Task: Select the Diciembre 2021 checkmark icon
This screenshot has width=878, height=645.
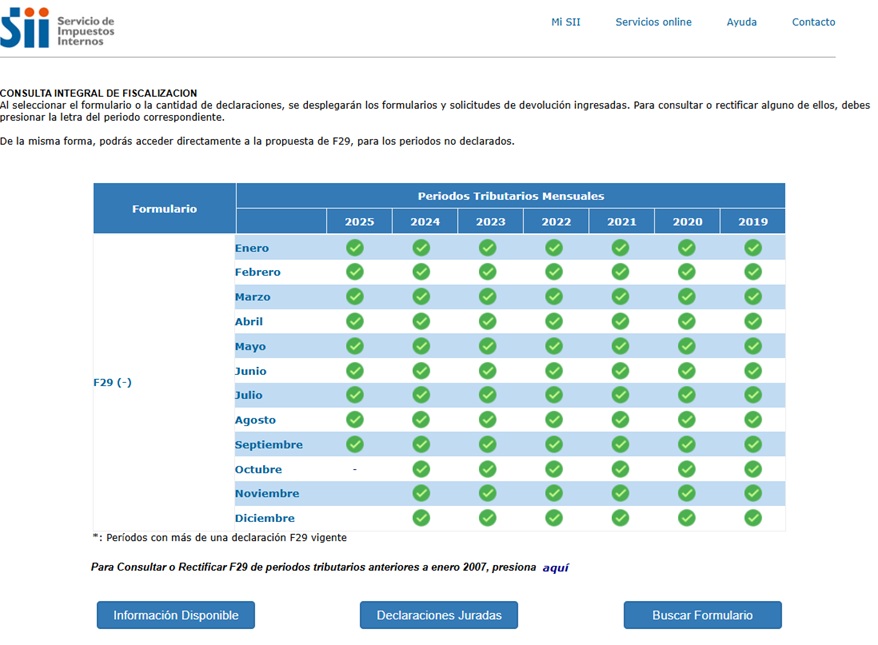Action: tap(620, 518)
